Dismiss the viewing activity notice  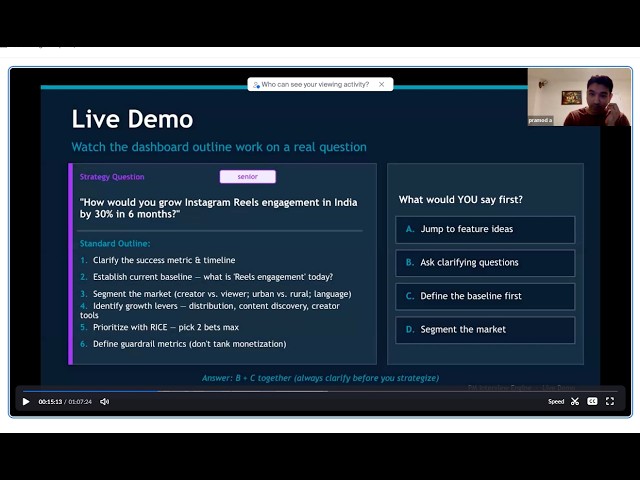click(382, 84)
